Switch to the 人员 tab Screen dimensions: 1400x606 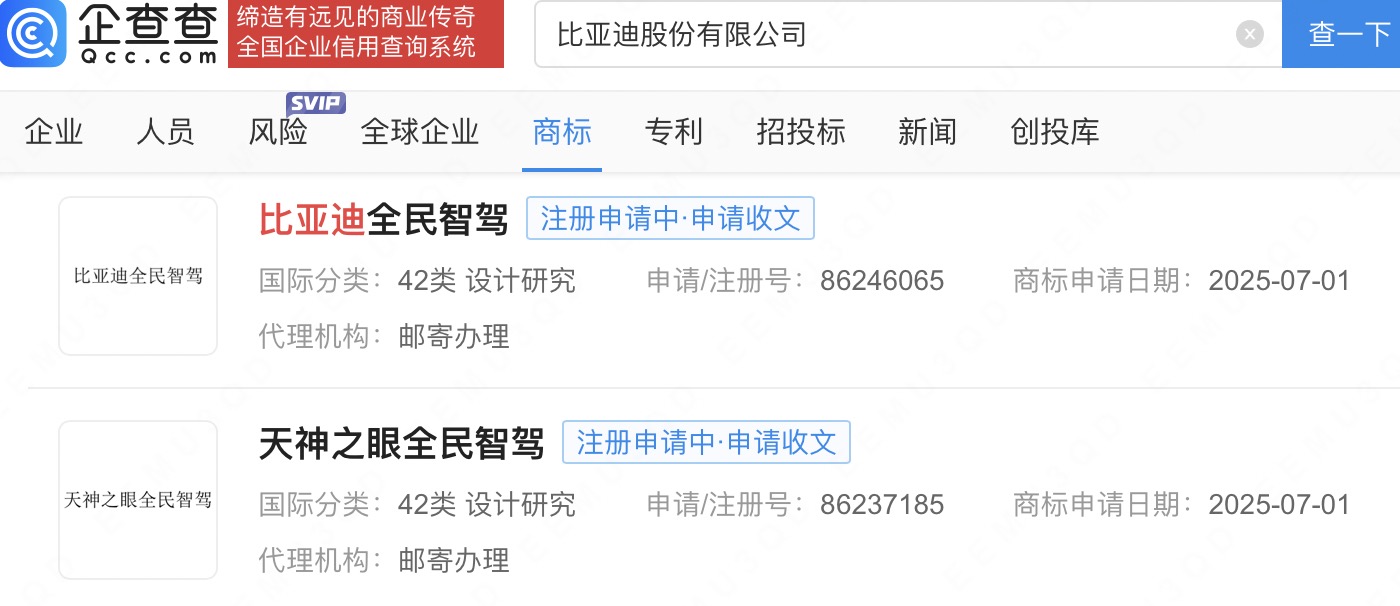[x=166, y=132]
